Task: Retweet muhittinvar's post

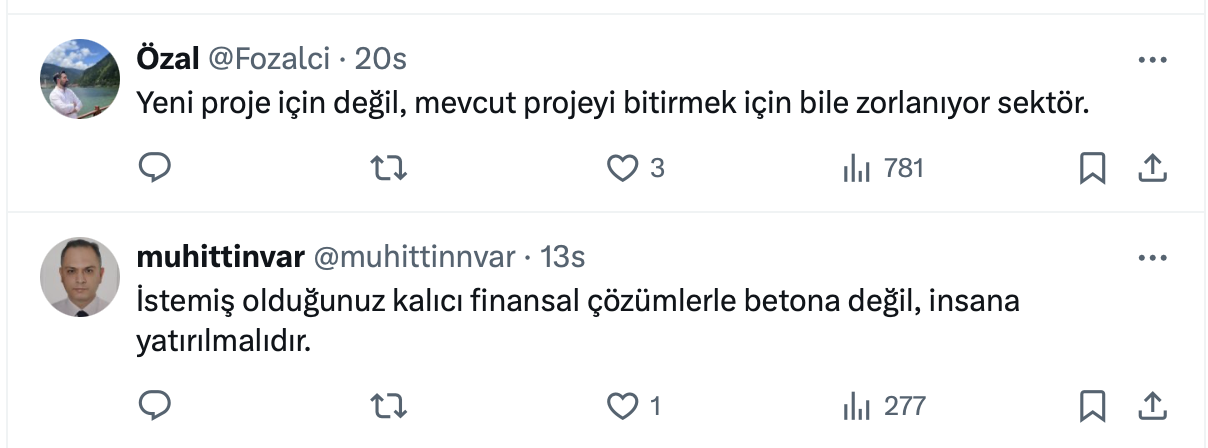Action: click(389, 405)
